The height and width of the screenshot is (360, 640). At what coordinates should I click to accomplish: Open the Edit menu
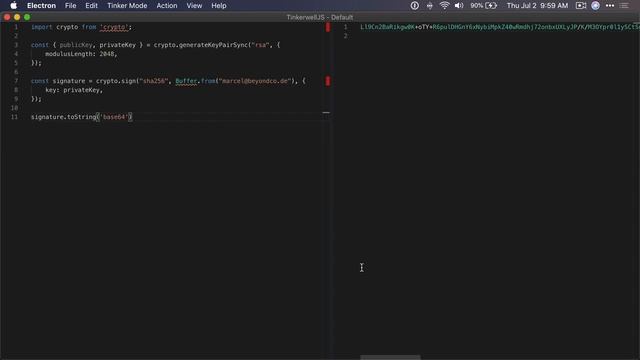pyautogui.click(x=91, y=6)
